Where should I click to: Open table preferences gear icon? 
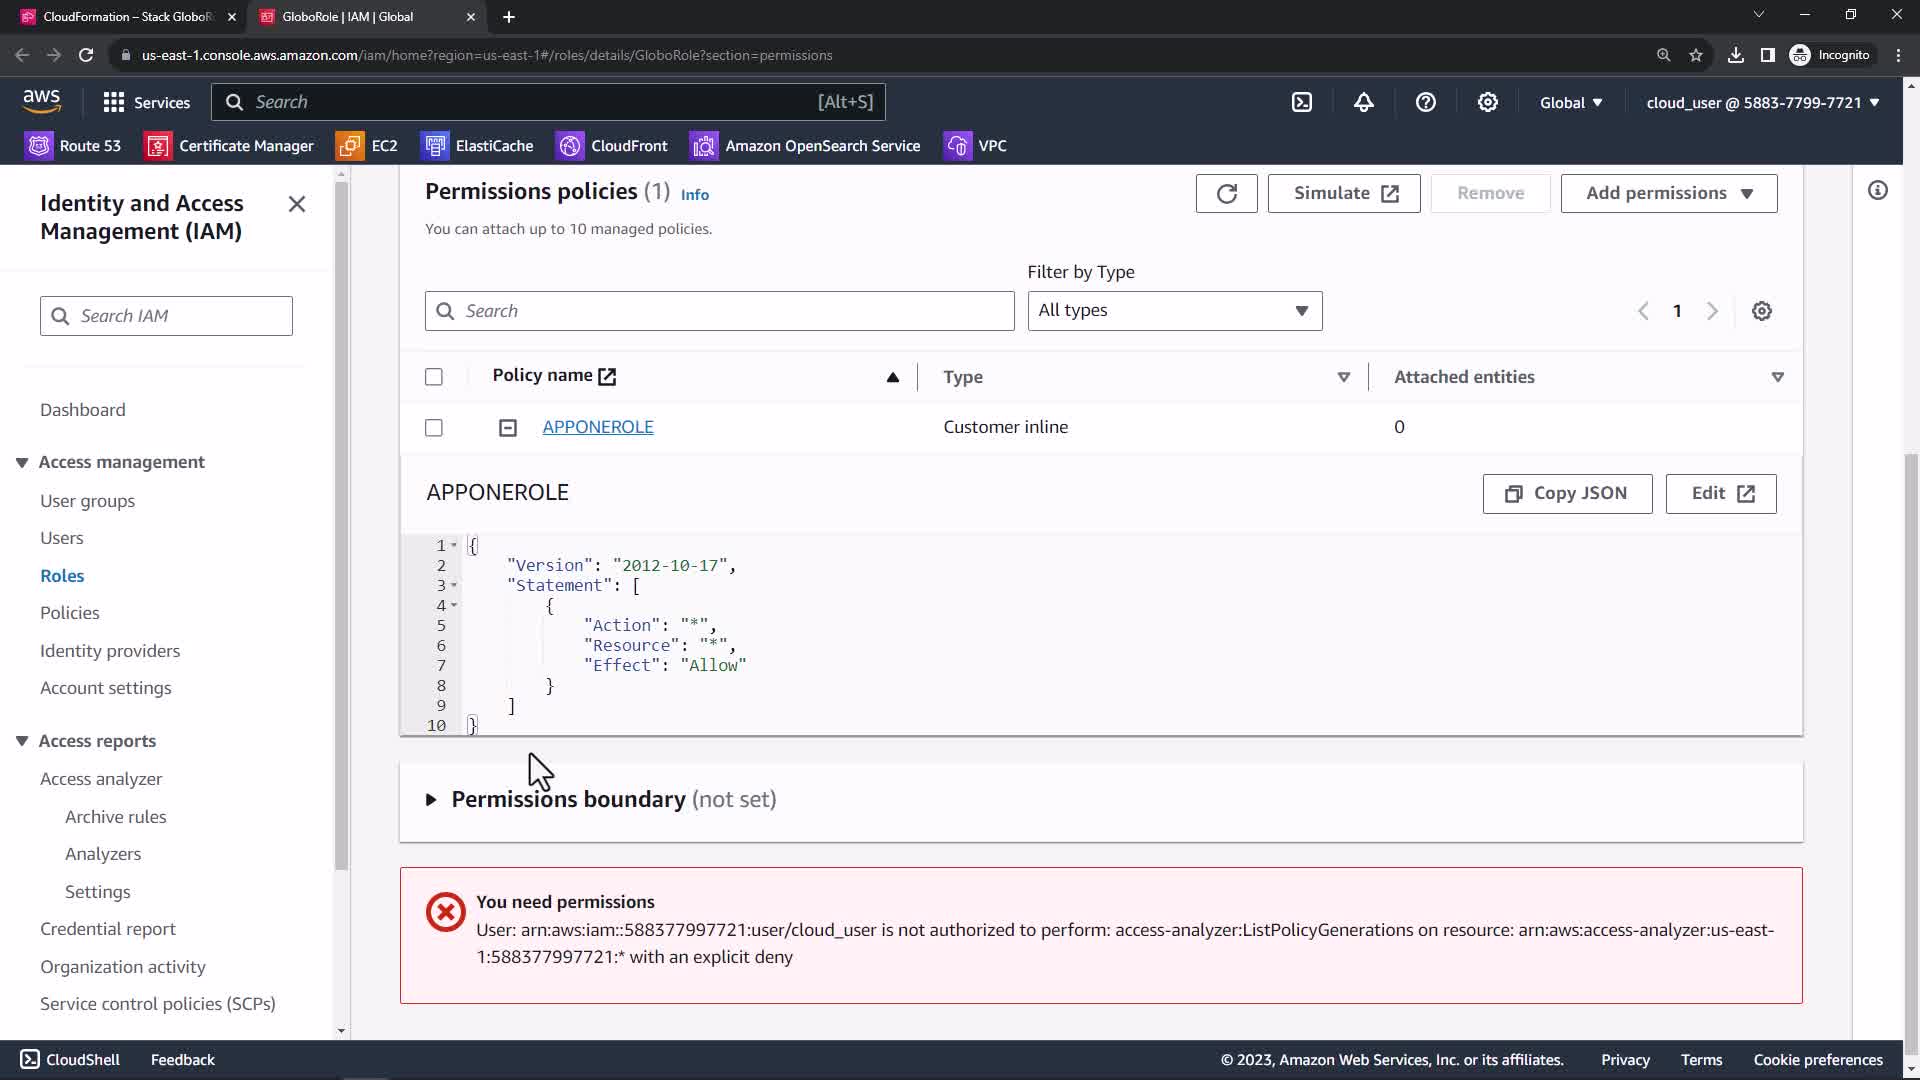1762,311
